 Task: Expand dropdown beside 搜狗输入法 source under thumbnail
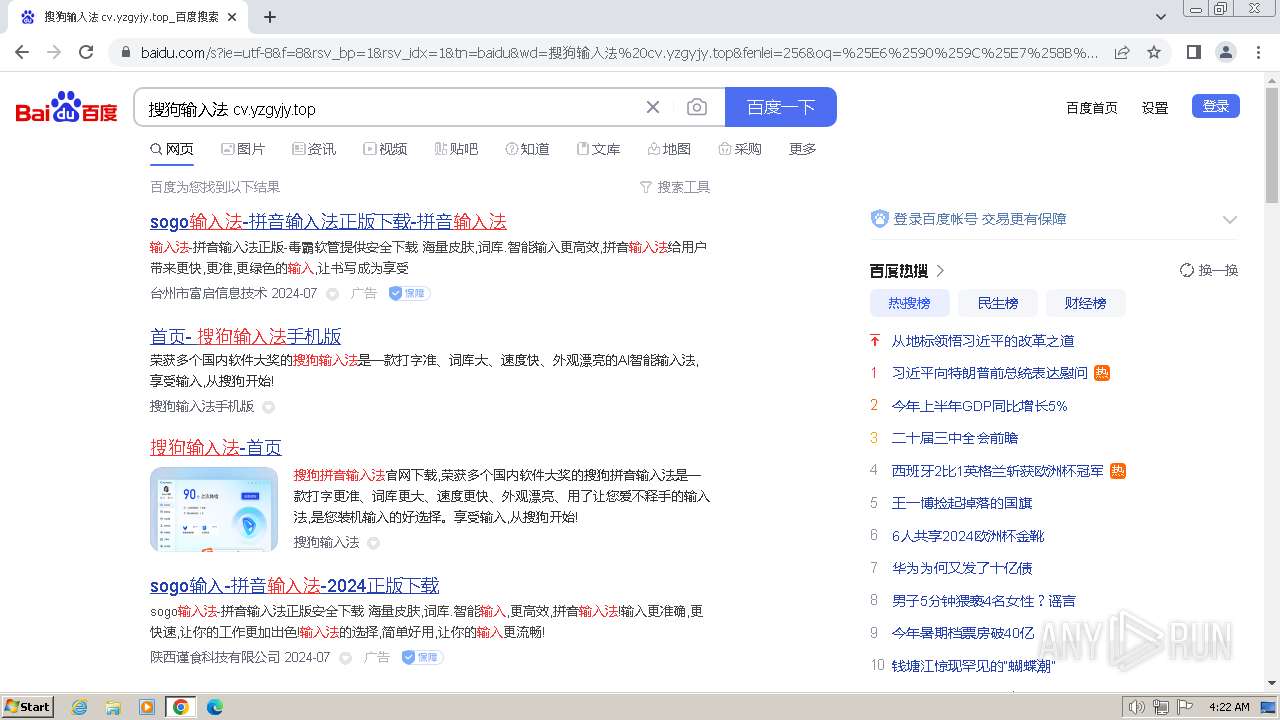[373, 543]
